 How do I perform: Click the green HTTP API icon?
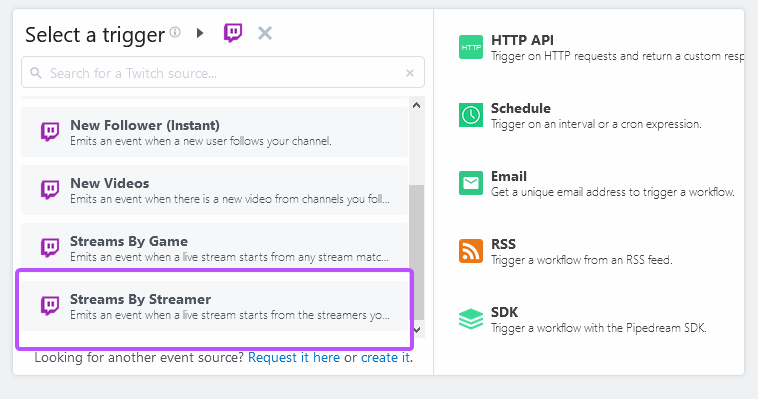[x=471, y=47]
